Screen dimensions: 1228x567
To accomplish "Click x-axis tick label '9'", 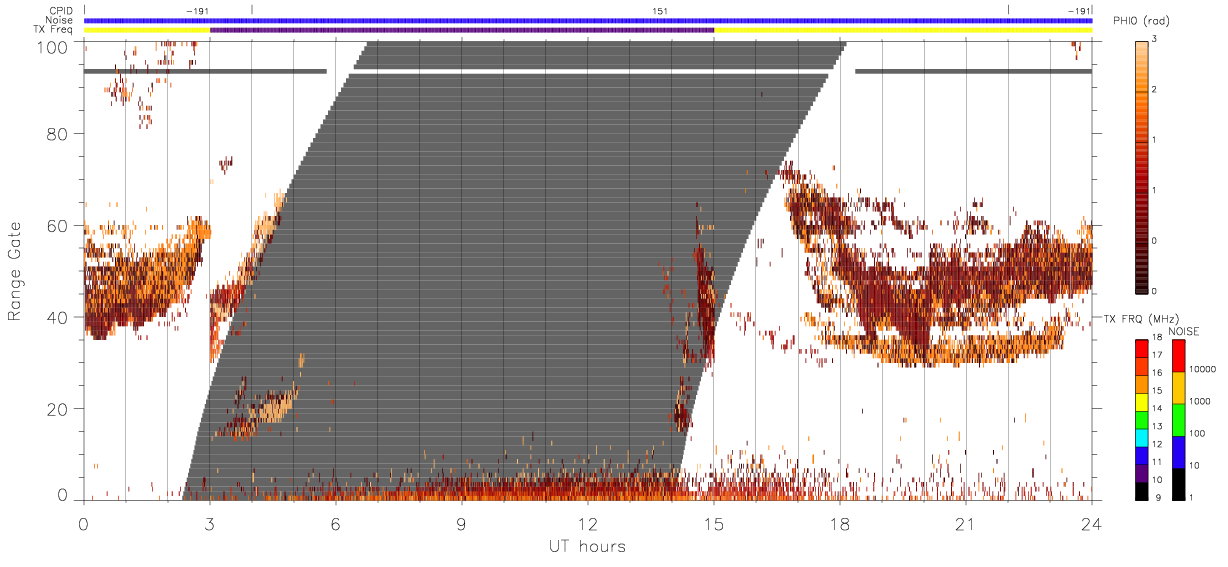I will click(x=461, y=525).
